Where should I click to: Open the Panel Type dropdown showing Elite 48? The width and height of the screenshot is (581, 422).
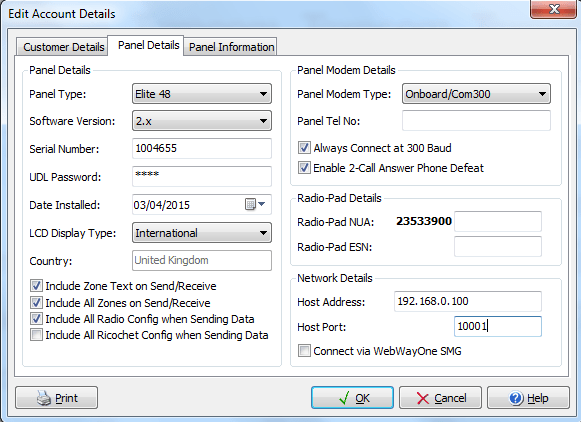(x=202, y=94)
